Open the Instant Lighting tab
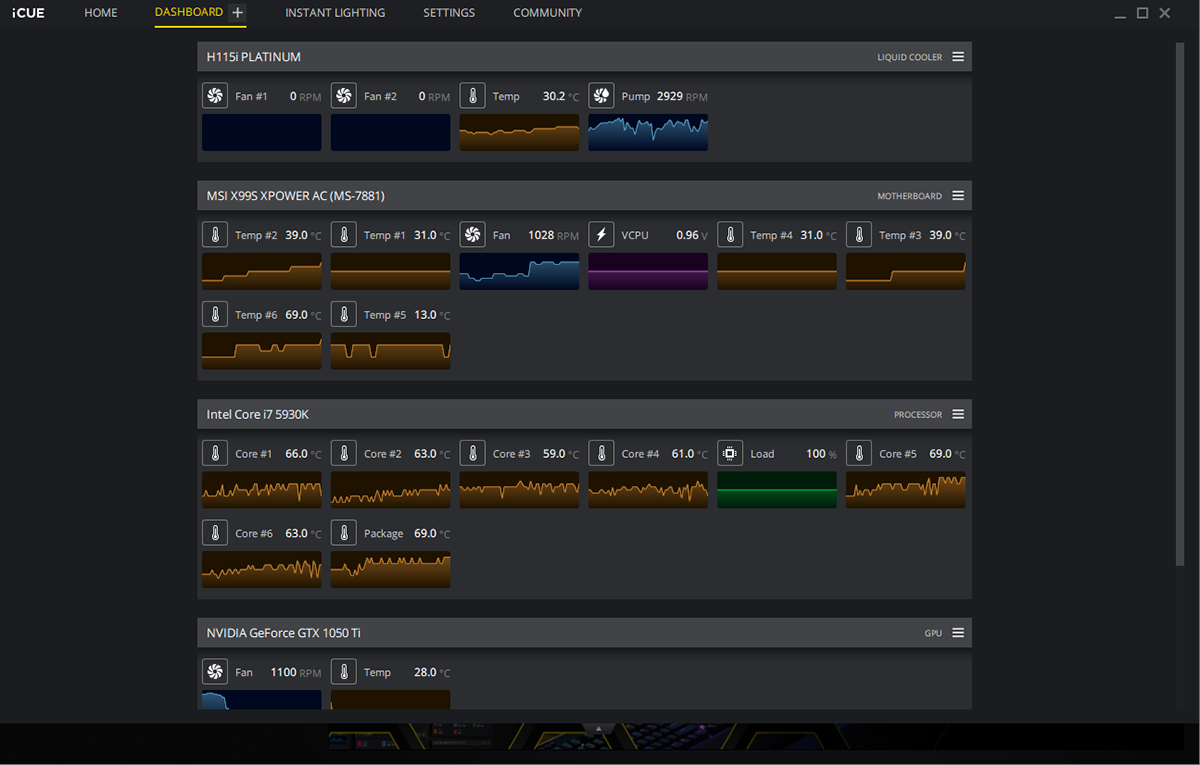Image resolution: width=1200 pixels, height=765 pixels. [335, 13]
